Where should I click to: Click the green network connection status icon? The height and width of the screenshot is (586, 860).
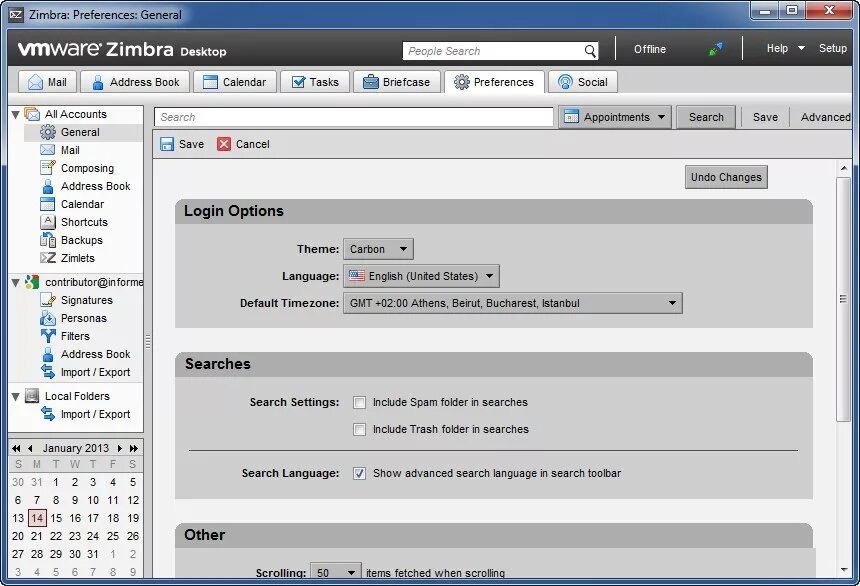tap(715, 49)
